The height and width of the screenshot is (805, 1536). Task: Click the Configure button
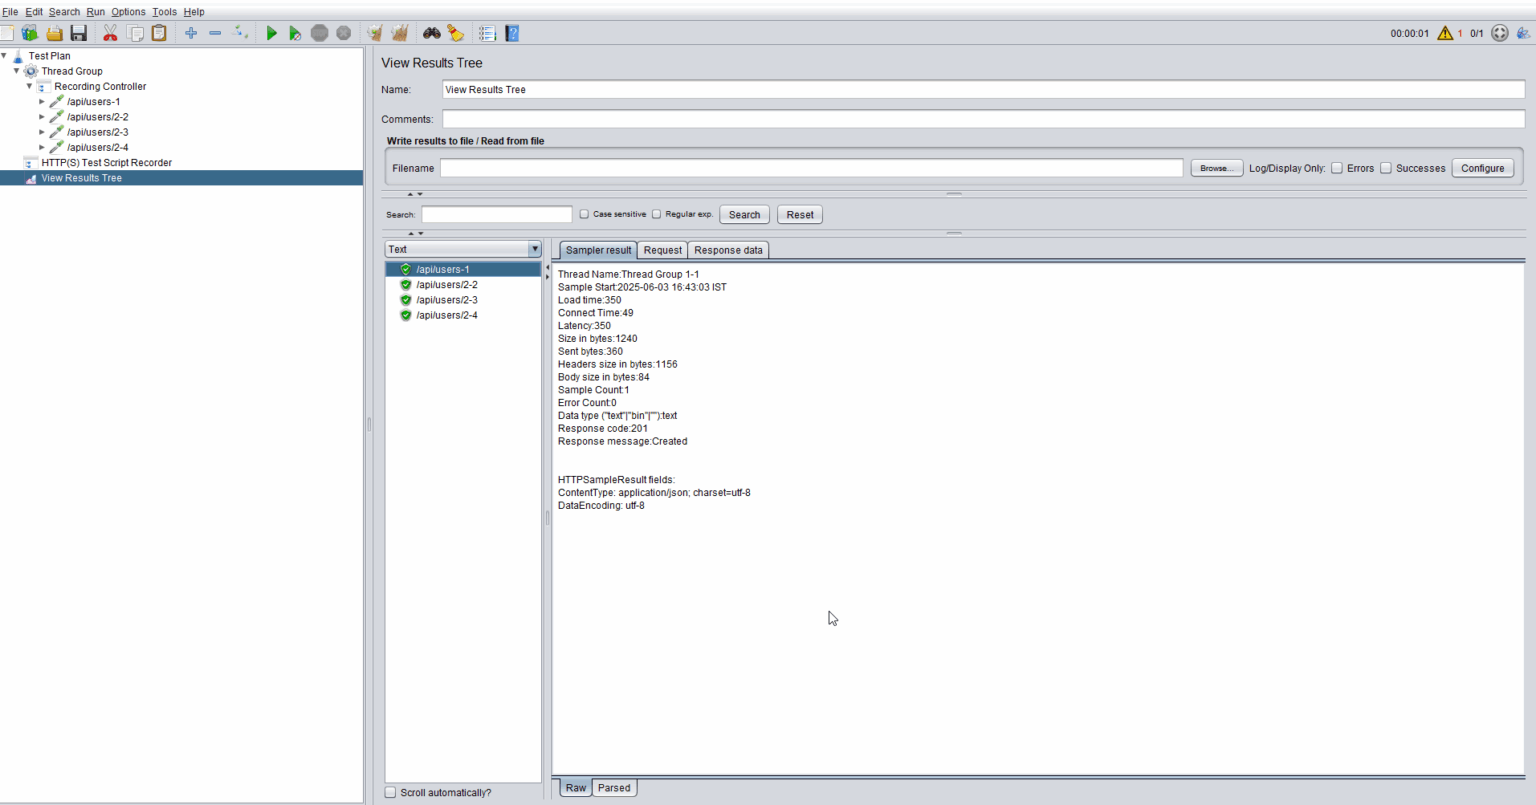[1483, 168]
